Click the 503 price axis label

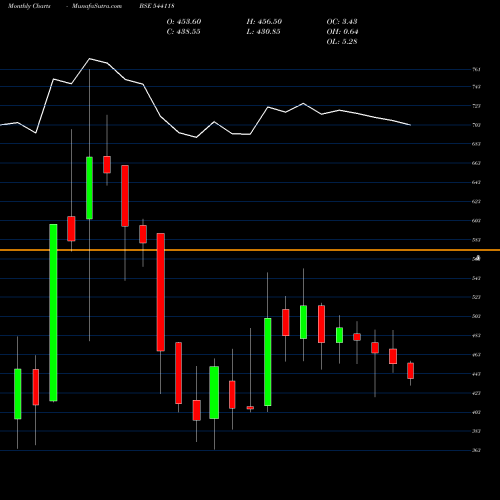(x=476, y=316)
